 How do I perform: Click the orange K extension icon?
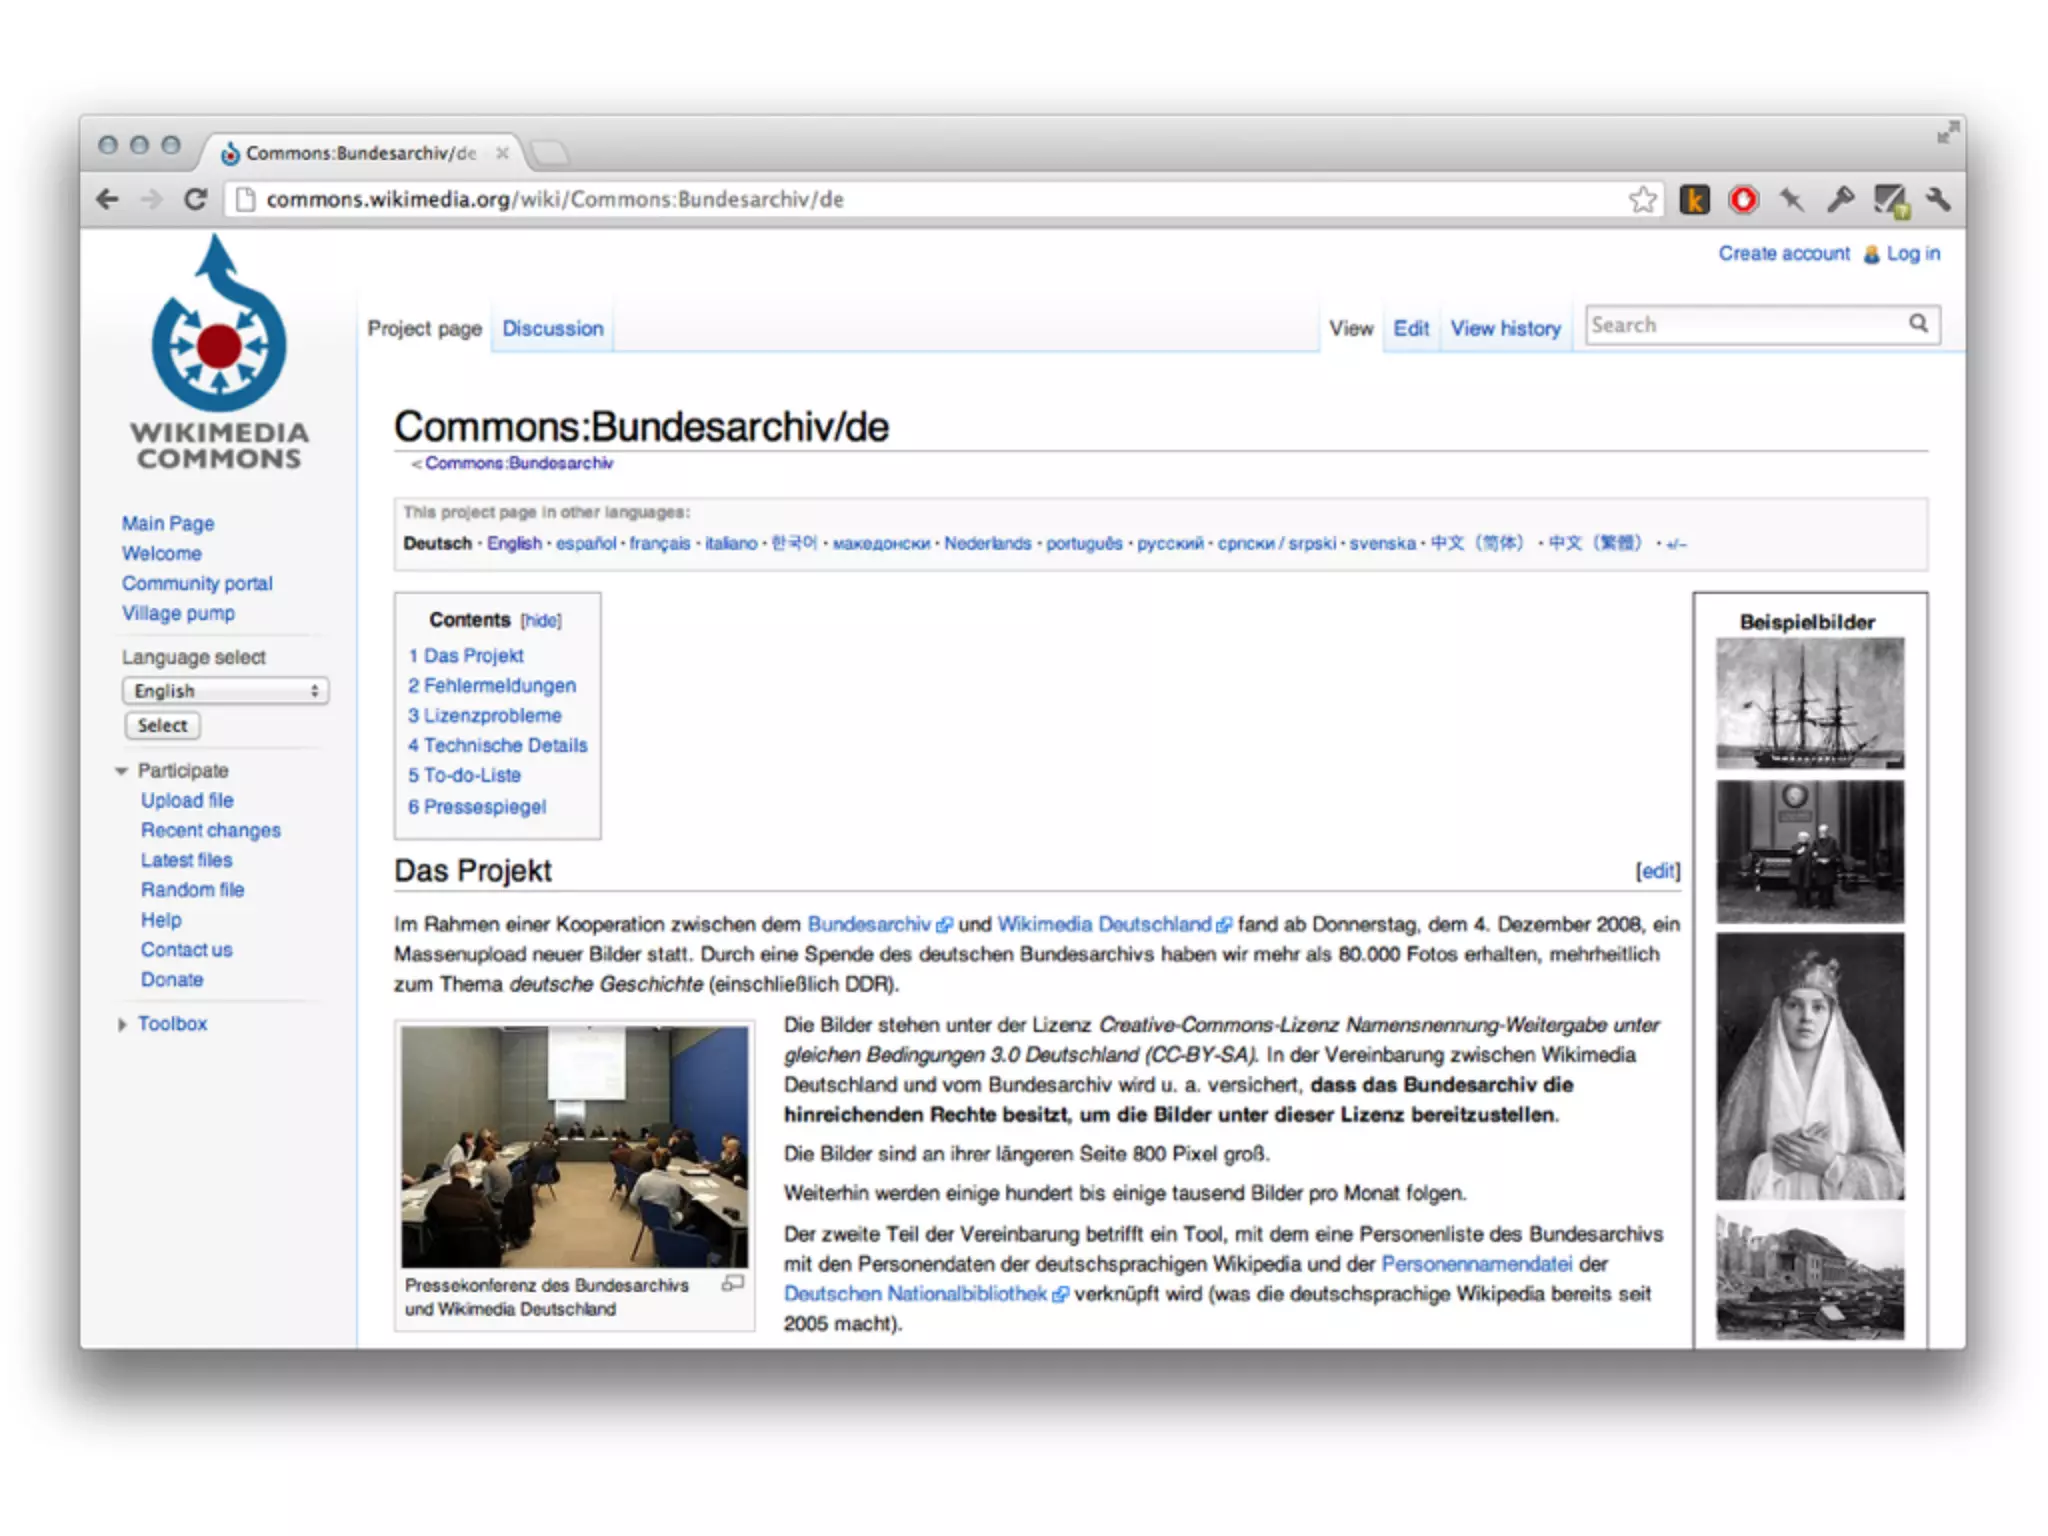pos(1694,199)
